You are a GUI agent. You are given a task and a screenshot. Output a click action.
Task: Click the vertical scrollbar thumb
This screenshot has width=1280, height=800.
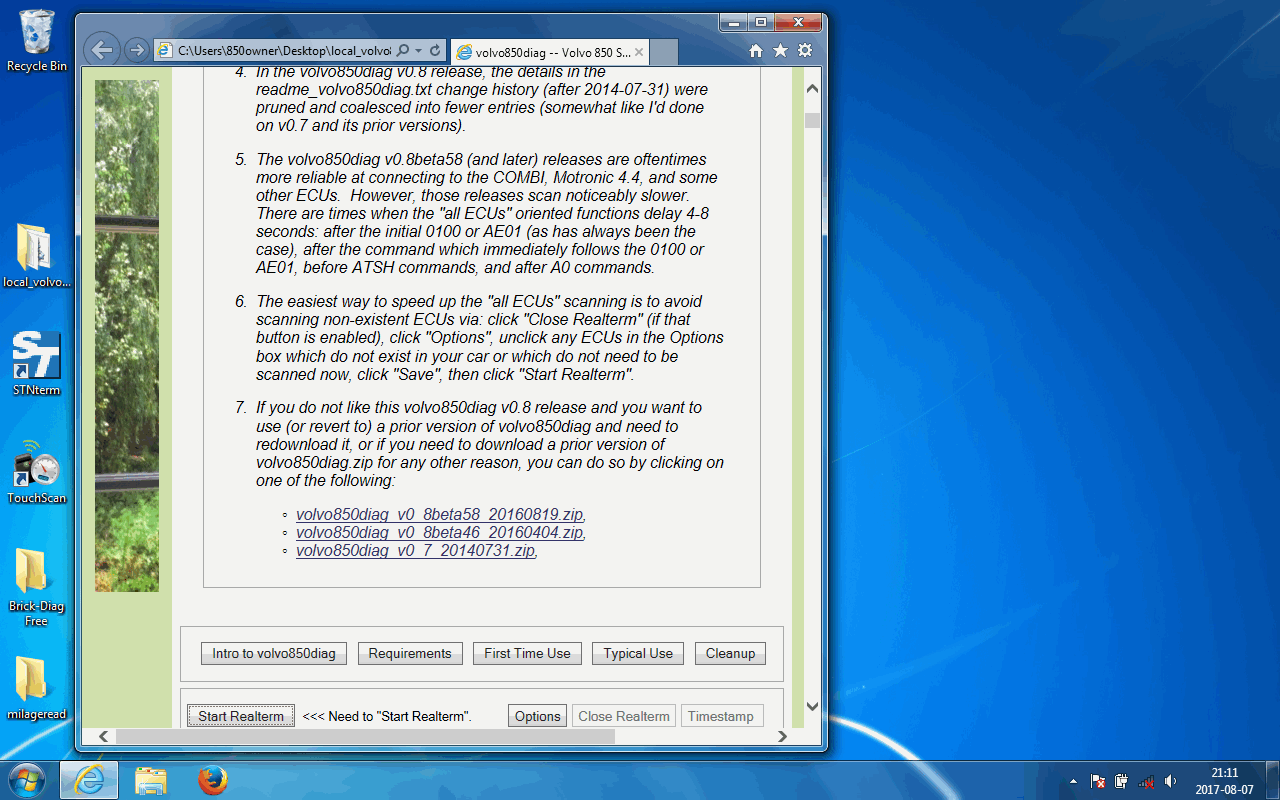point(812,121)
